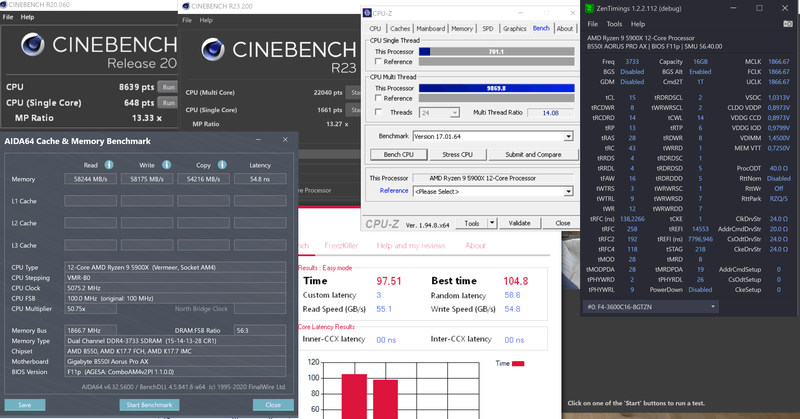This screenshot has width=800, height=419.
Task: Click Close button in AIDA64 benchmark
Action: [x=273, y=405]
